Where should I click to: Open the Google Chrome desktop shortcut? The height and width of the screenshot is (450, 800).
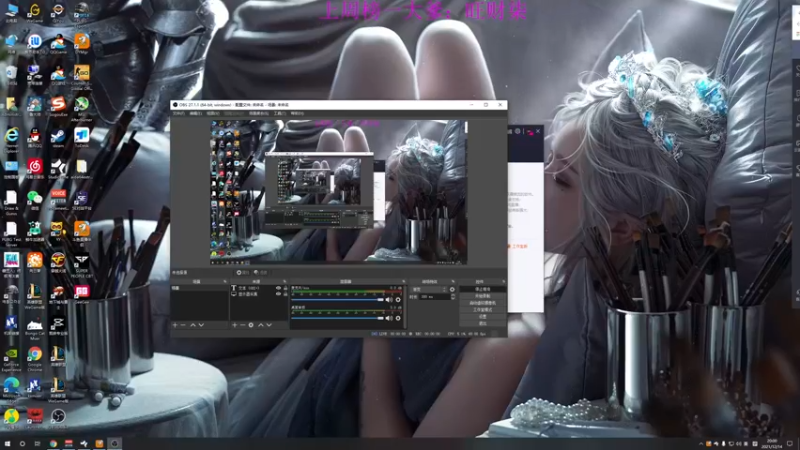click(35, 356)
